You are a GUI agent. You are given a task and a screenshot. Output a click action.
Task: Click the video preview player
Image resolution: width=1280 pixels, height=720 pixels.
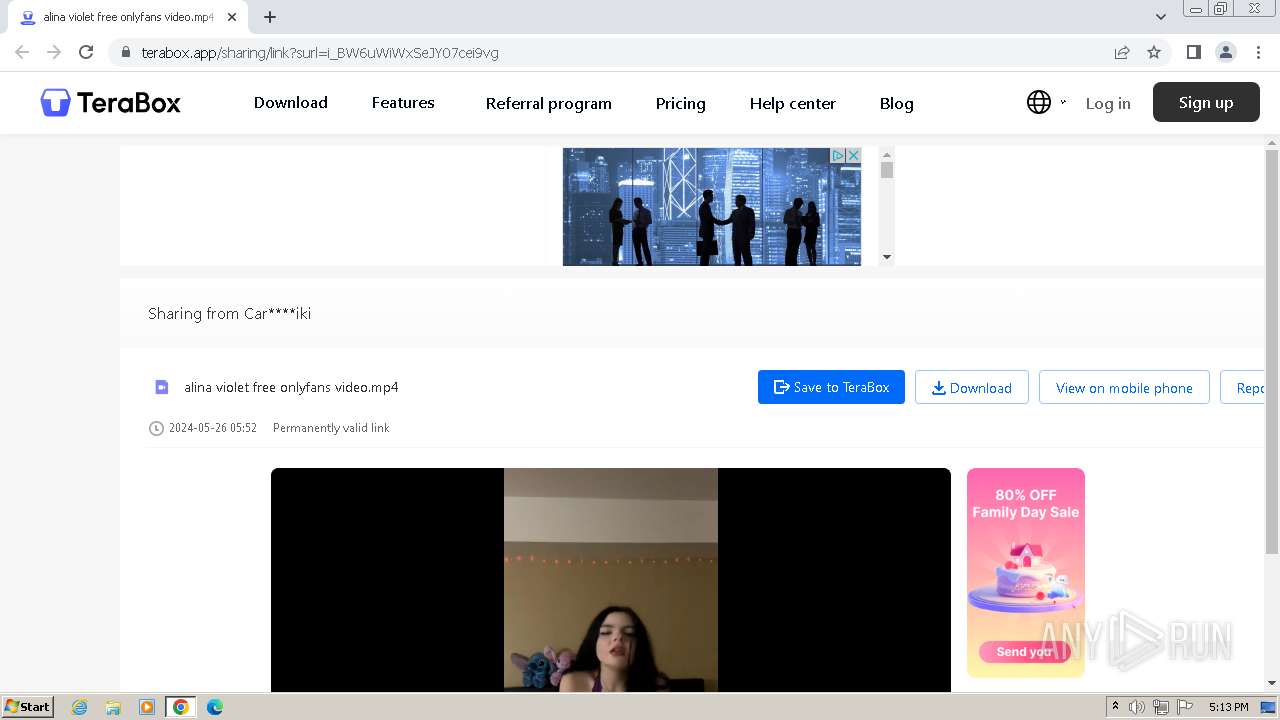[x=610, y=580]
